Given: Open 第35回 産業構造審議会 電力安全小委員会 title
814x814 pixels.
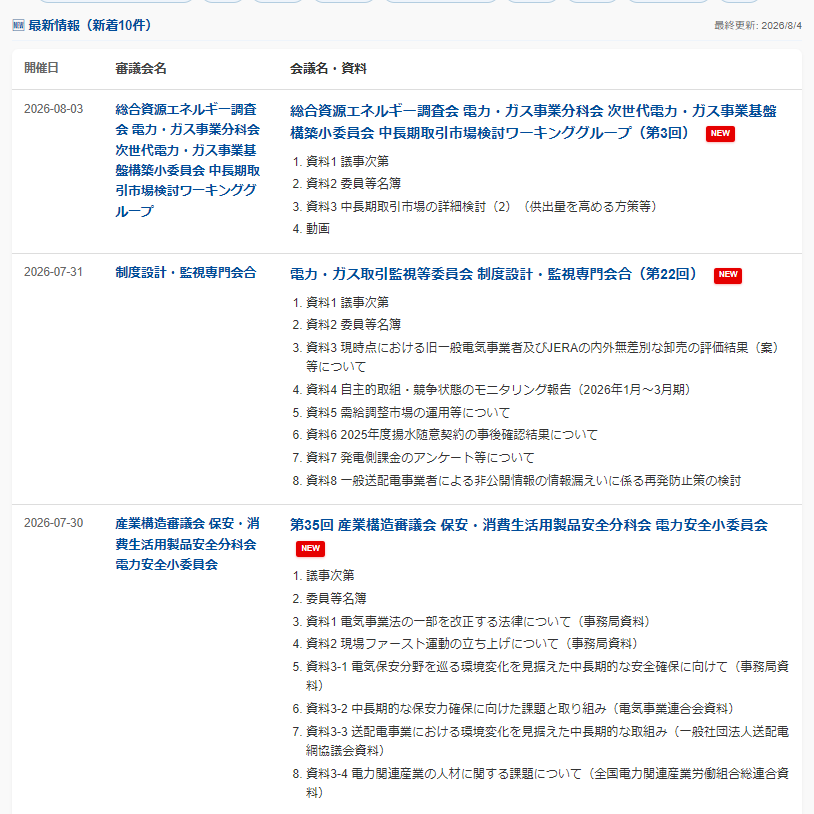Looking at the screenshot, I should click(528, 525).
